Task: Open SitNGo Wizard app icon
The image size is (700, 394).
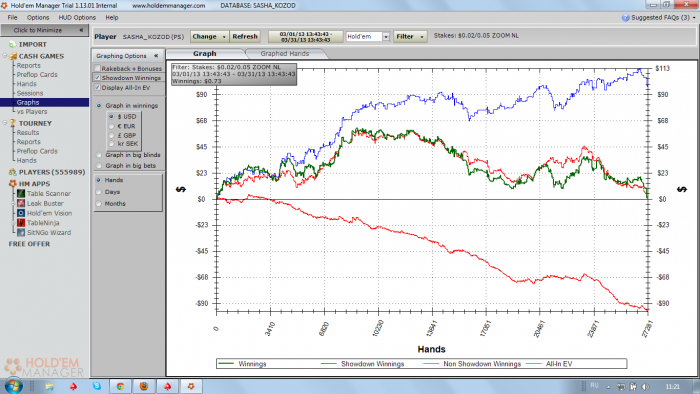Action: (21, 232)
